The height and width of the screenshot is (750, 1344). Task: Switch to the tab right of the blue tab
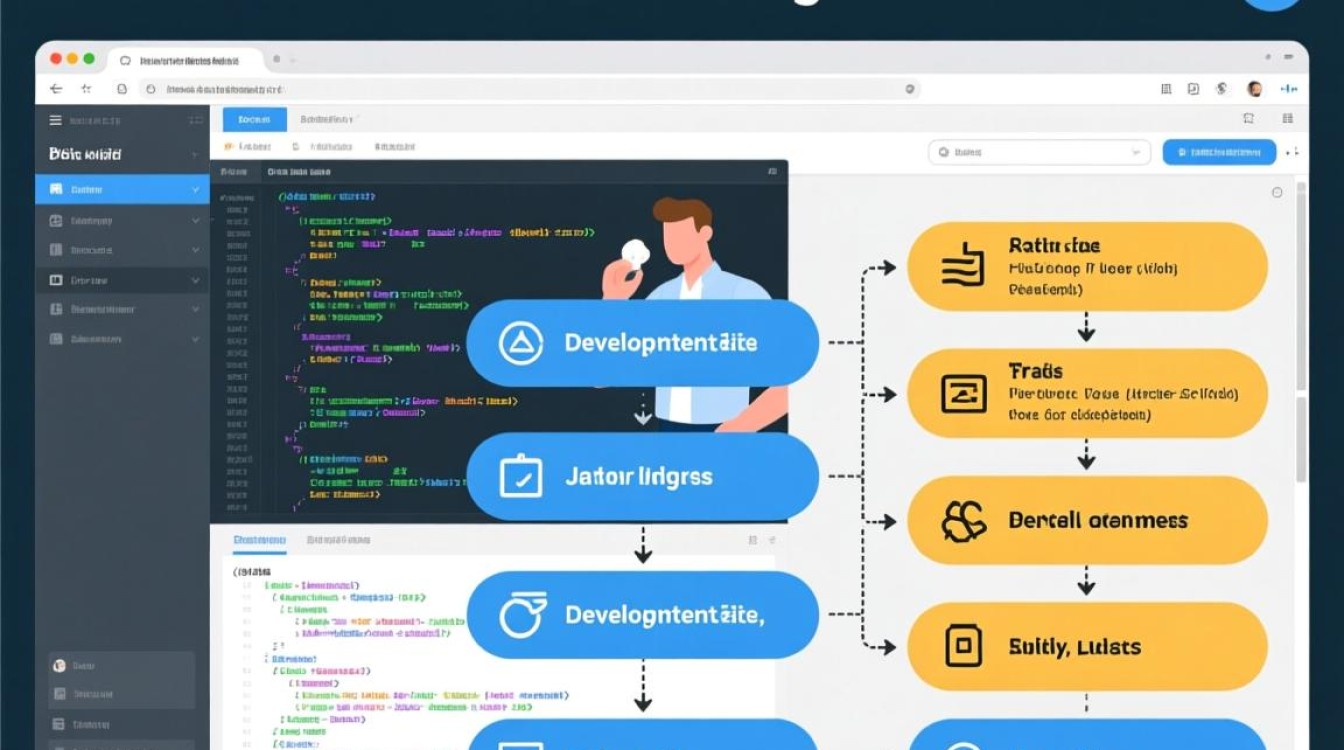pos(327,120)
